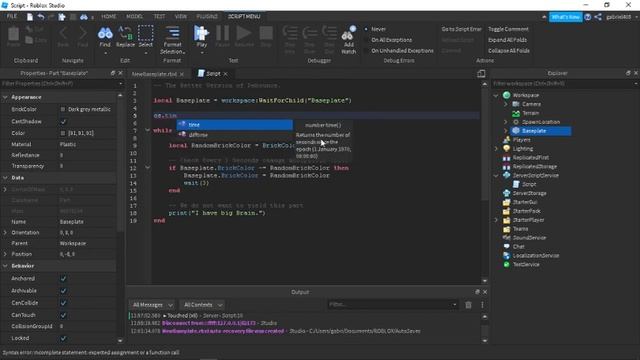Expand the Orientation property
Viewport: 640px width, 360px height.
pos(5,232)
